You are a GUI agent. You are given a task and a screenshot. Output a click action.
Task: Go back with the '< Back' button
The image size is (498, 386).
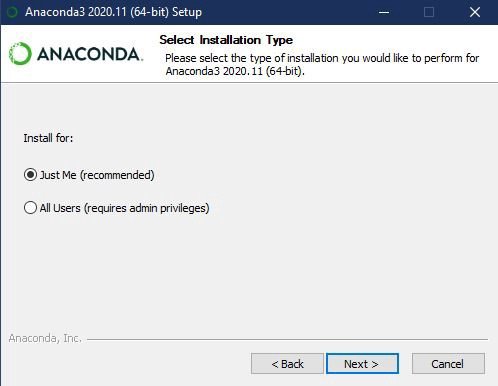pos(287,364)
